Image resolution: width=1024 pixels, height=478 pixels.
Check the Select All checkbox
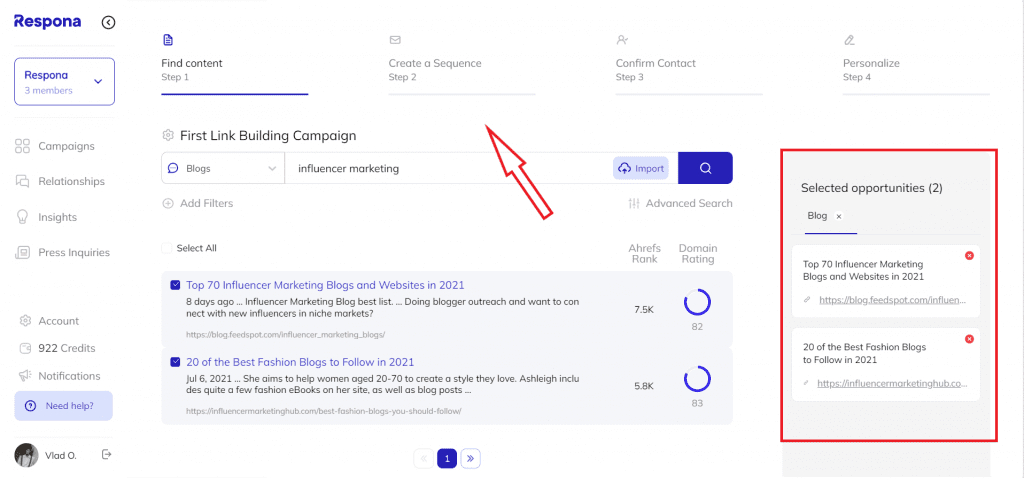[x=167, y=248]
